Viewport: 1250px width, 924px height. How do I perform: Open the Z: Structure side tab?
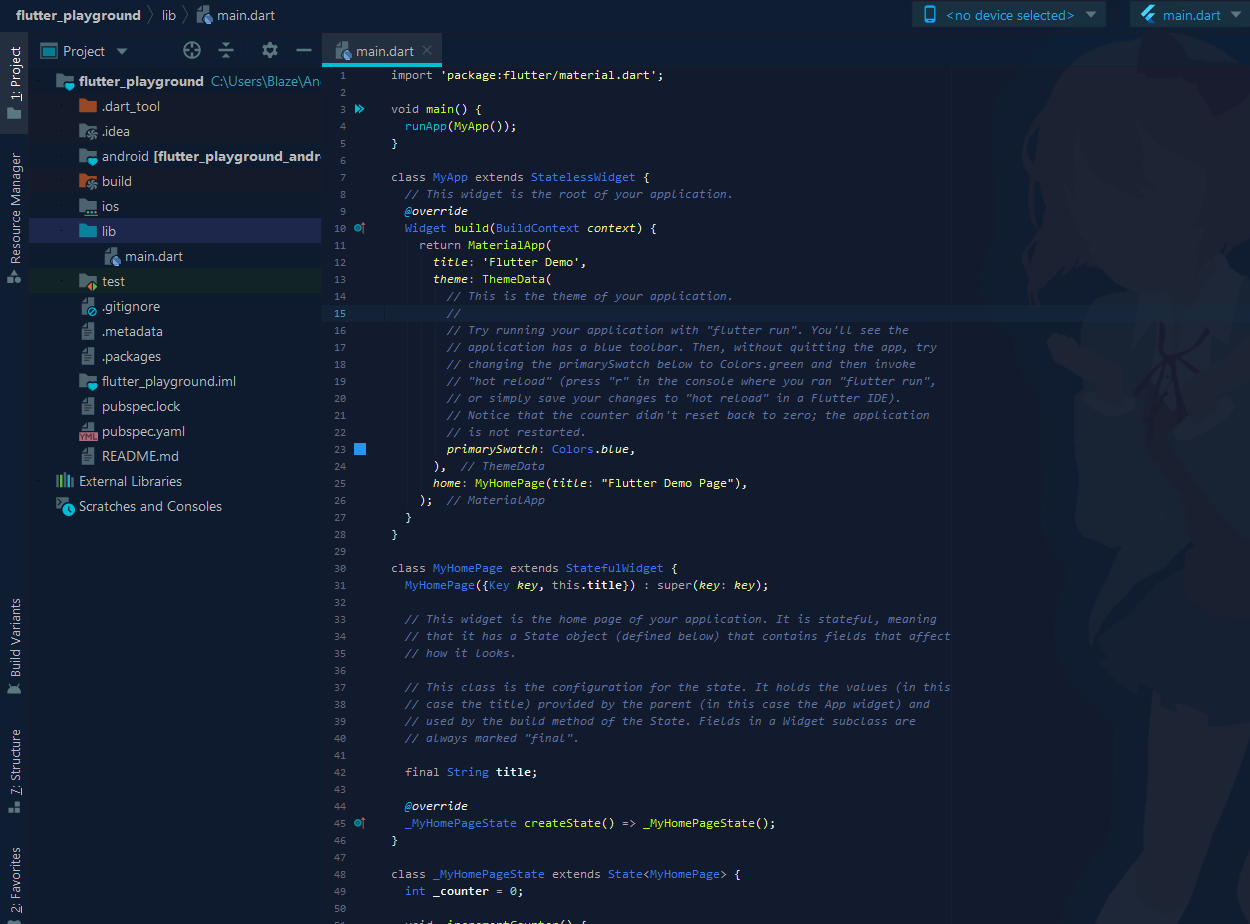click(x=14, y=770)
